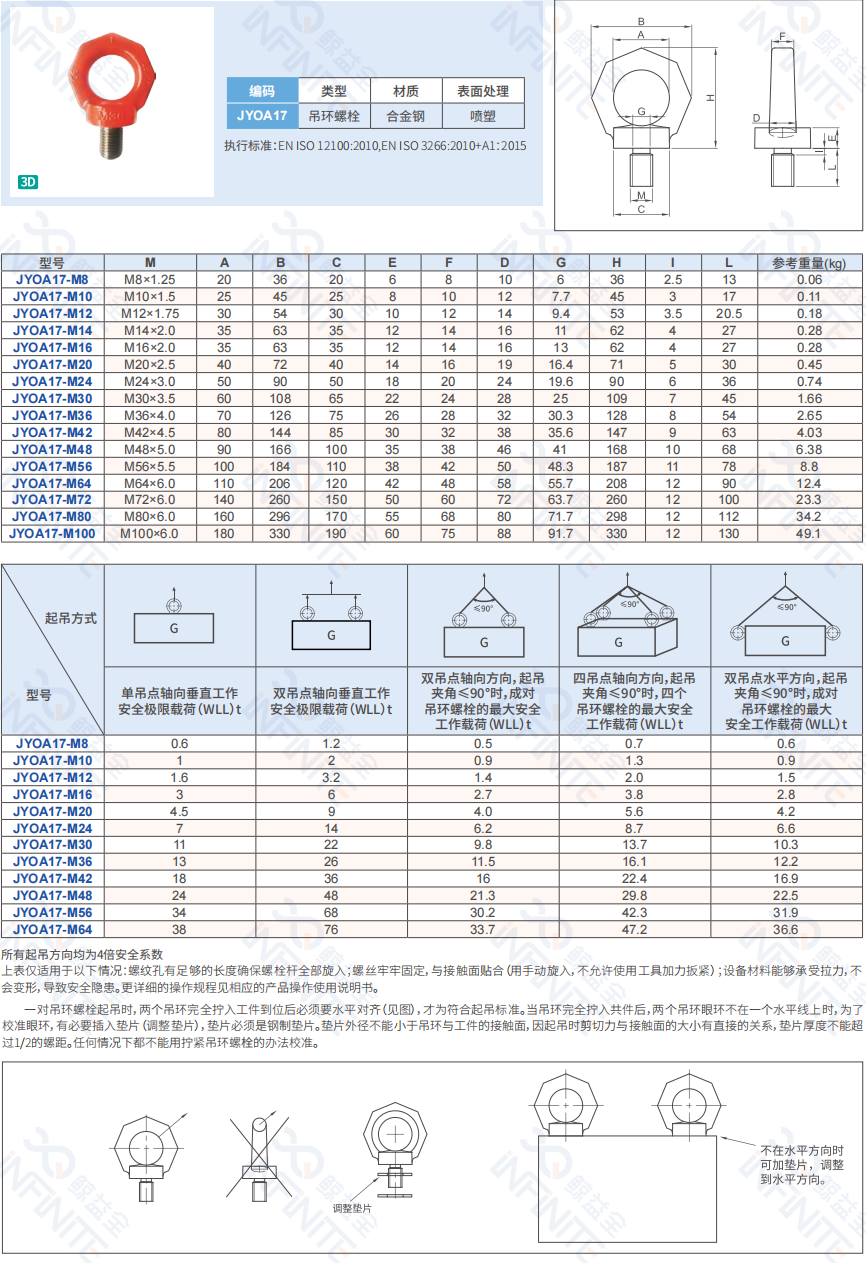Select the two-point axial ≤90° lifting diagram
Image resolution: width=866 pixels, height=1263 pixels.
484,615
